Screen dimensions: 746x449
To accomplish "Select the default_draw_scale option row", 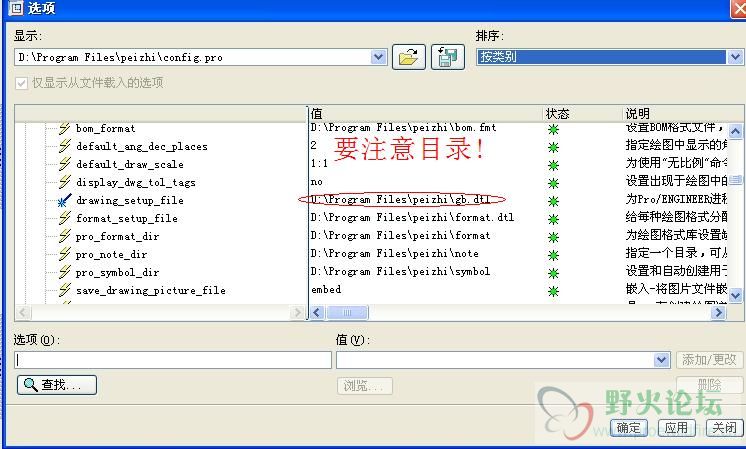I will pos(130,165).
